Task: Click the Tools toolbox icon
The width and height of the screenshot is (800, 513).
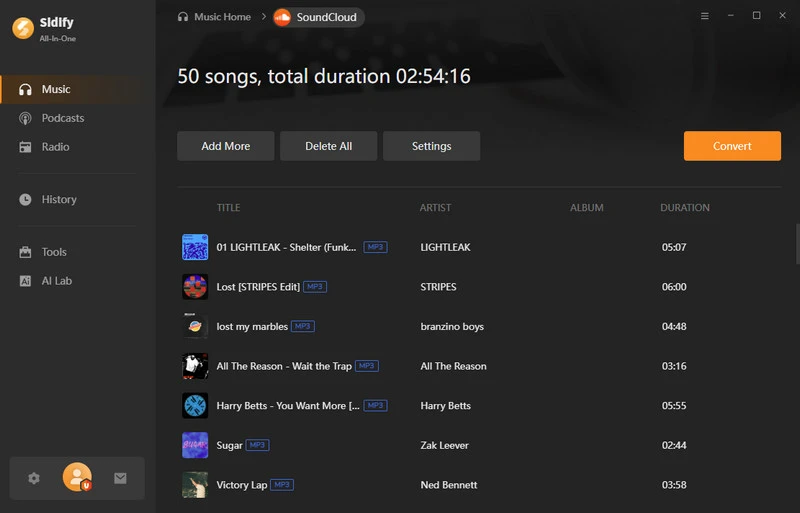Action: [25, 252]
